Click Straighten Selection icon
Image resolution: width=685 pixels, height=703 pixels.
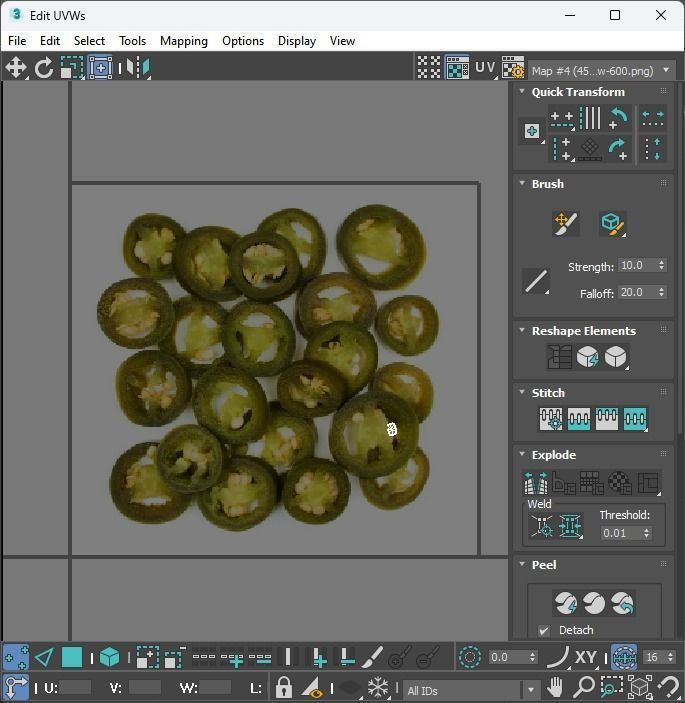[559, 357]
